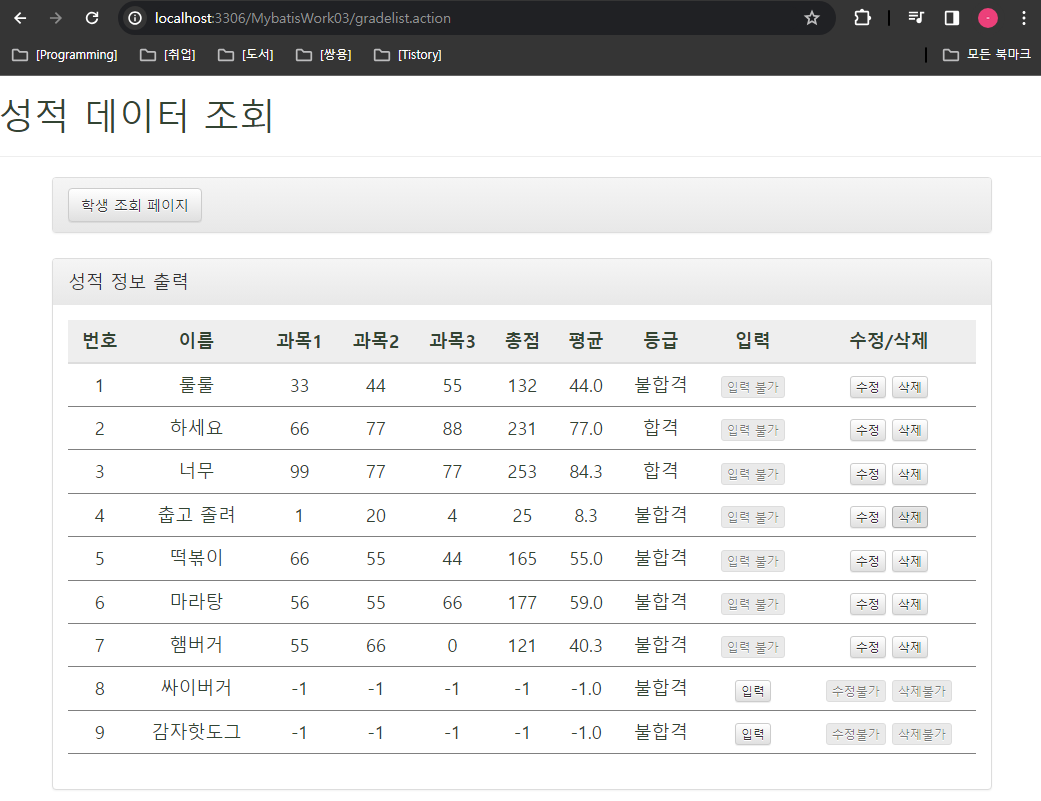
Task: Click the browser forward arrow
Action: [56, 18]
